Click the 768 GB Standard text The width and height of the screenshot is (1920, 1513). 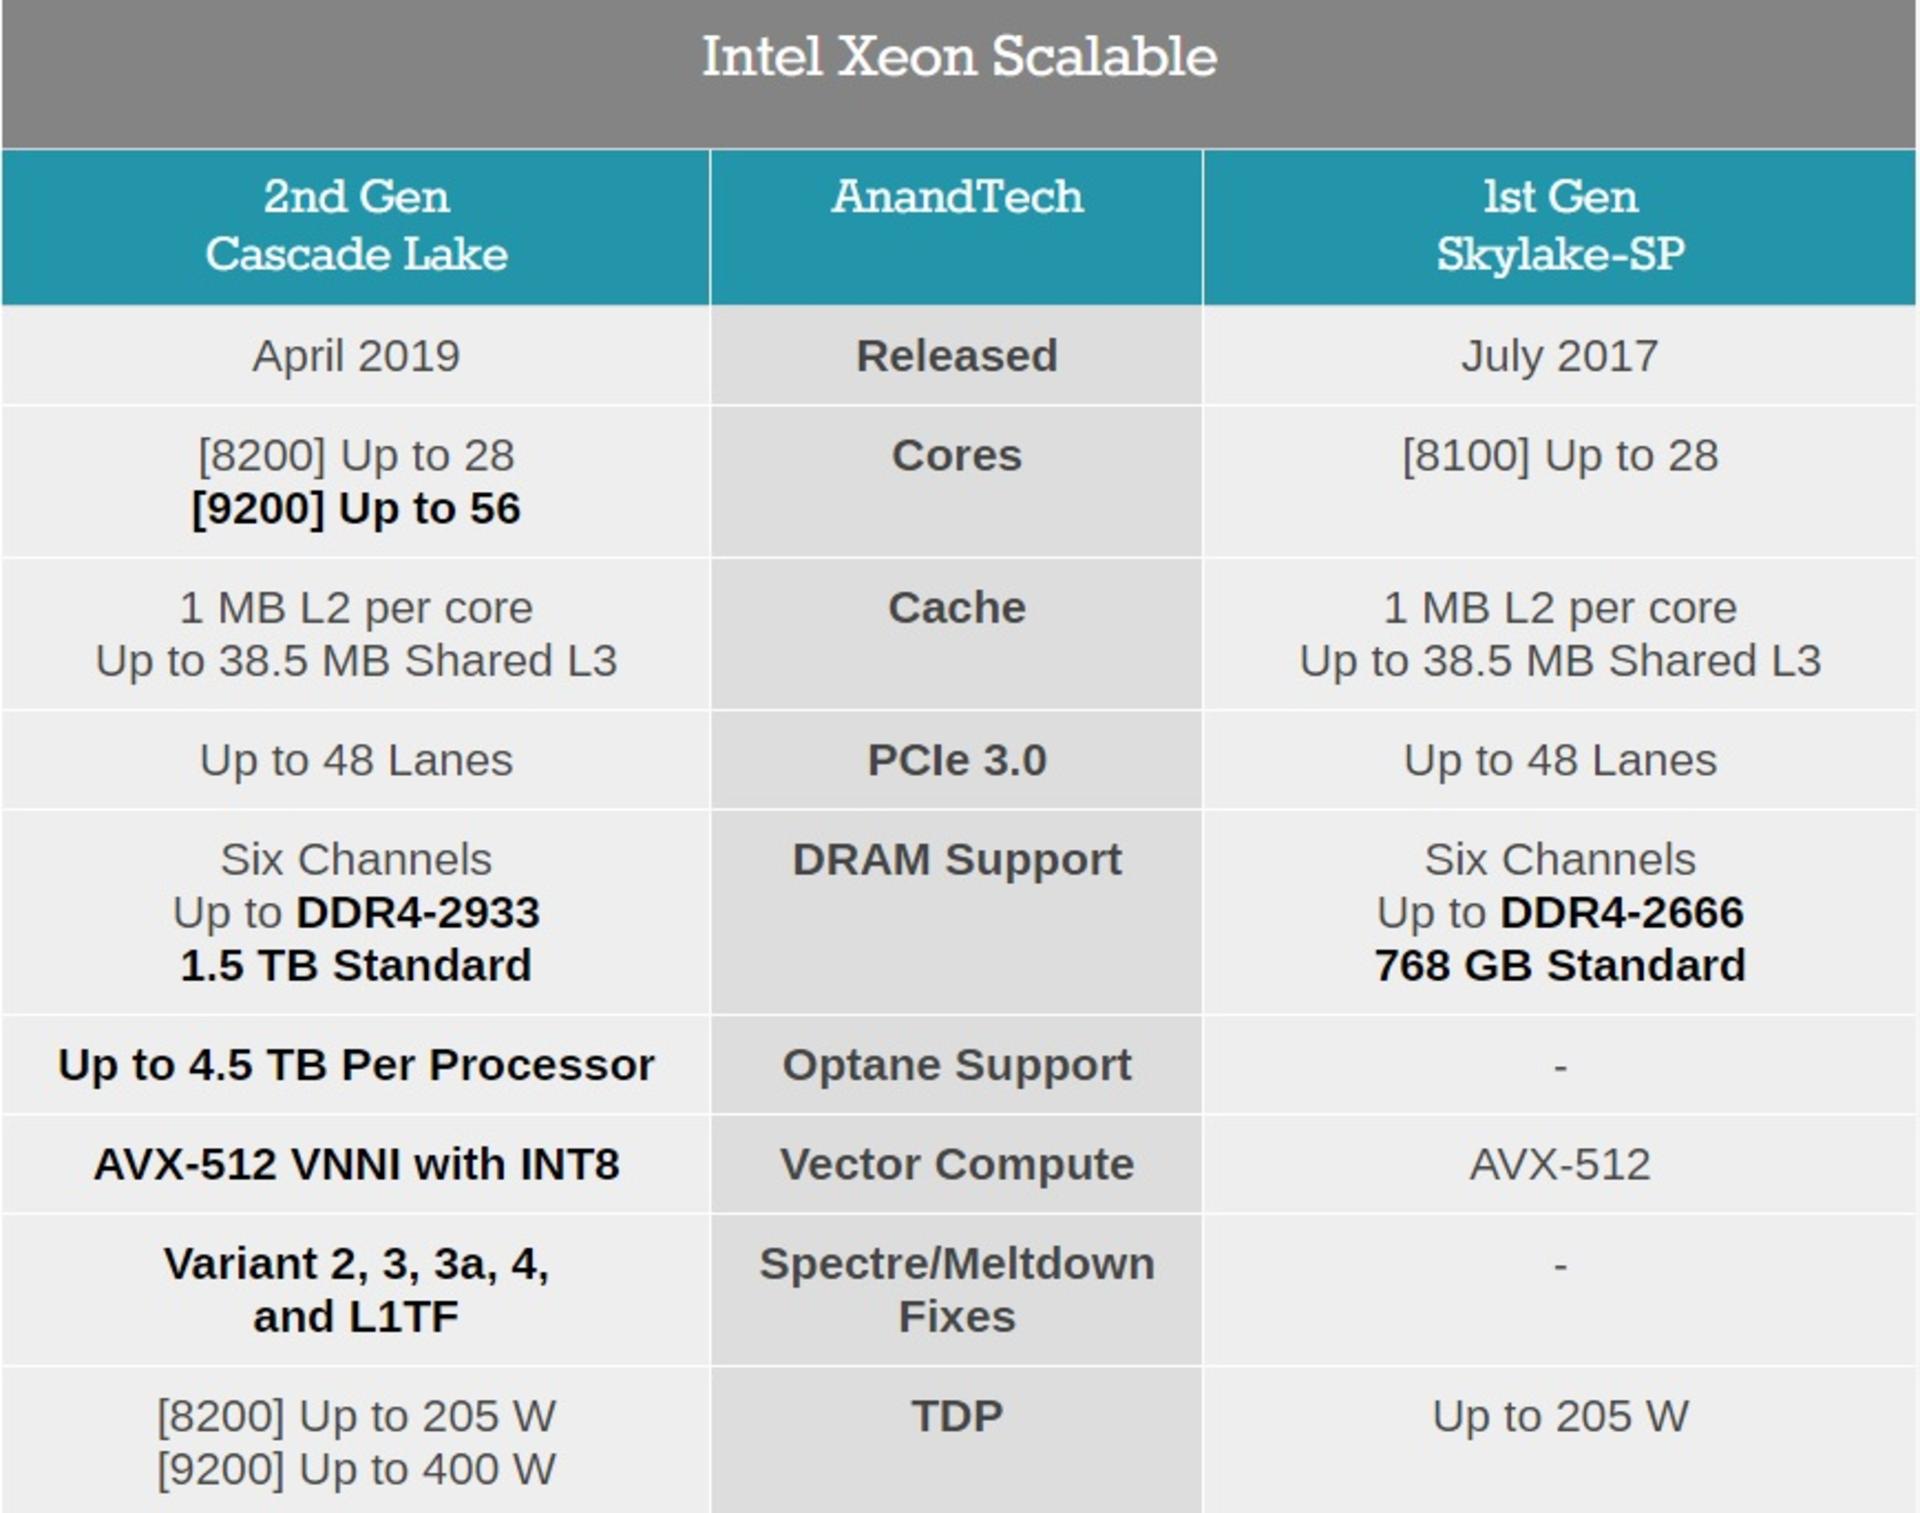[x=1560, y=966]
